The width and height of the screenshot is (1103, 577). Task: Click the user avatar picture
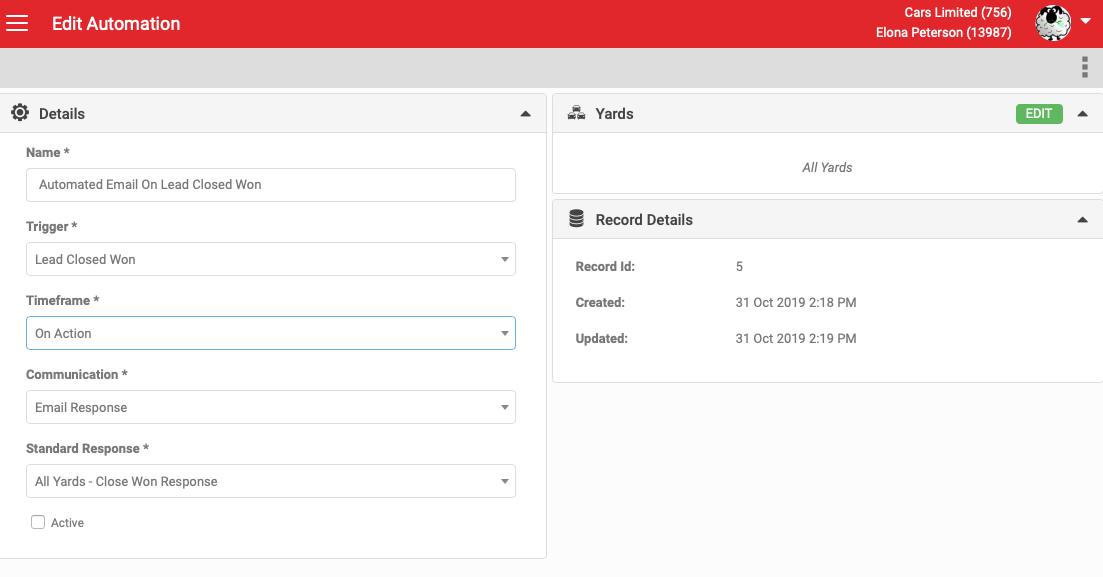tap(1052, 23)
